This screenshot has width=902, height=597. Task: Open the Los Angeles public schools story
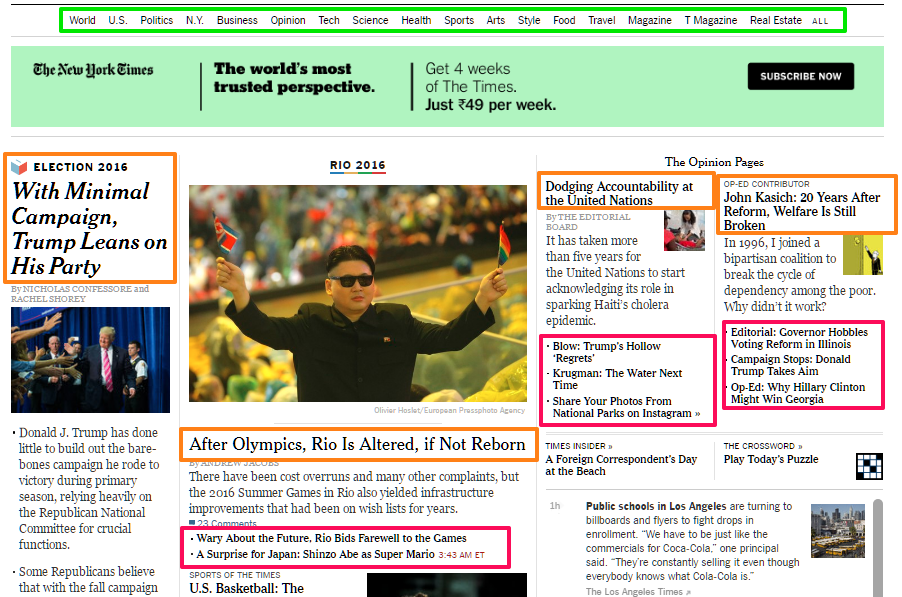[x=692, y=541]
